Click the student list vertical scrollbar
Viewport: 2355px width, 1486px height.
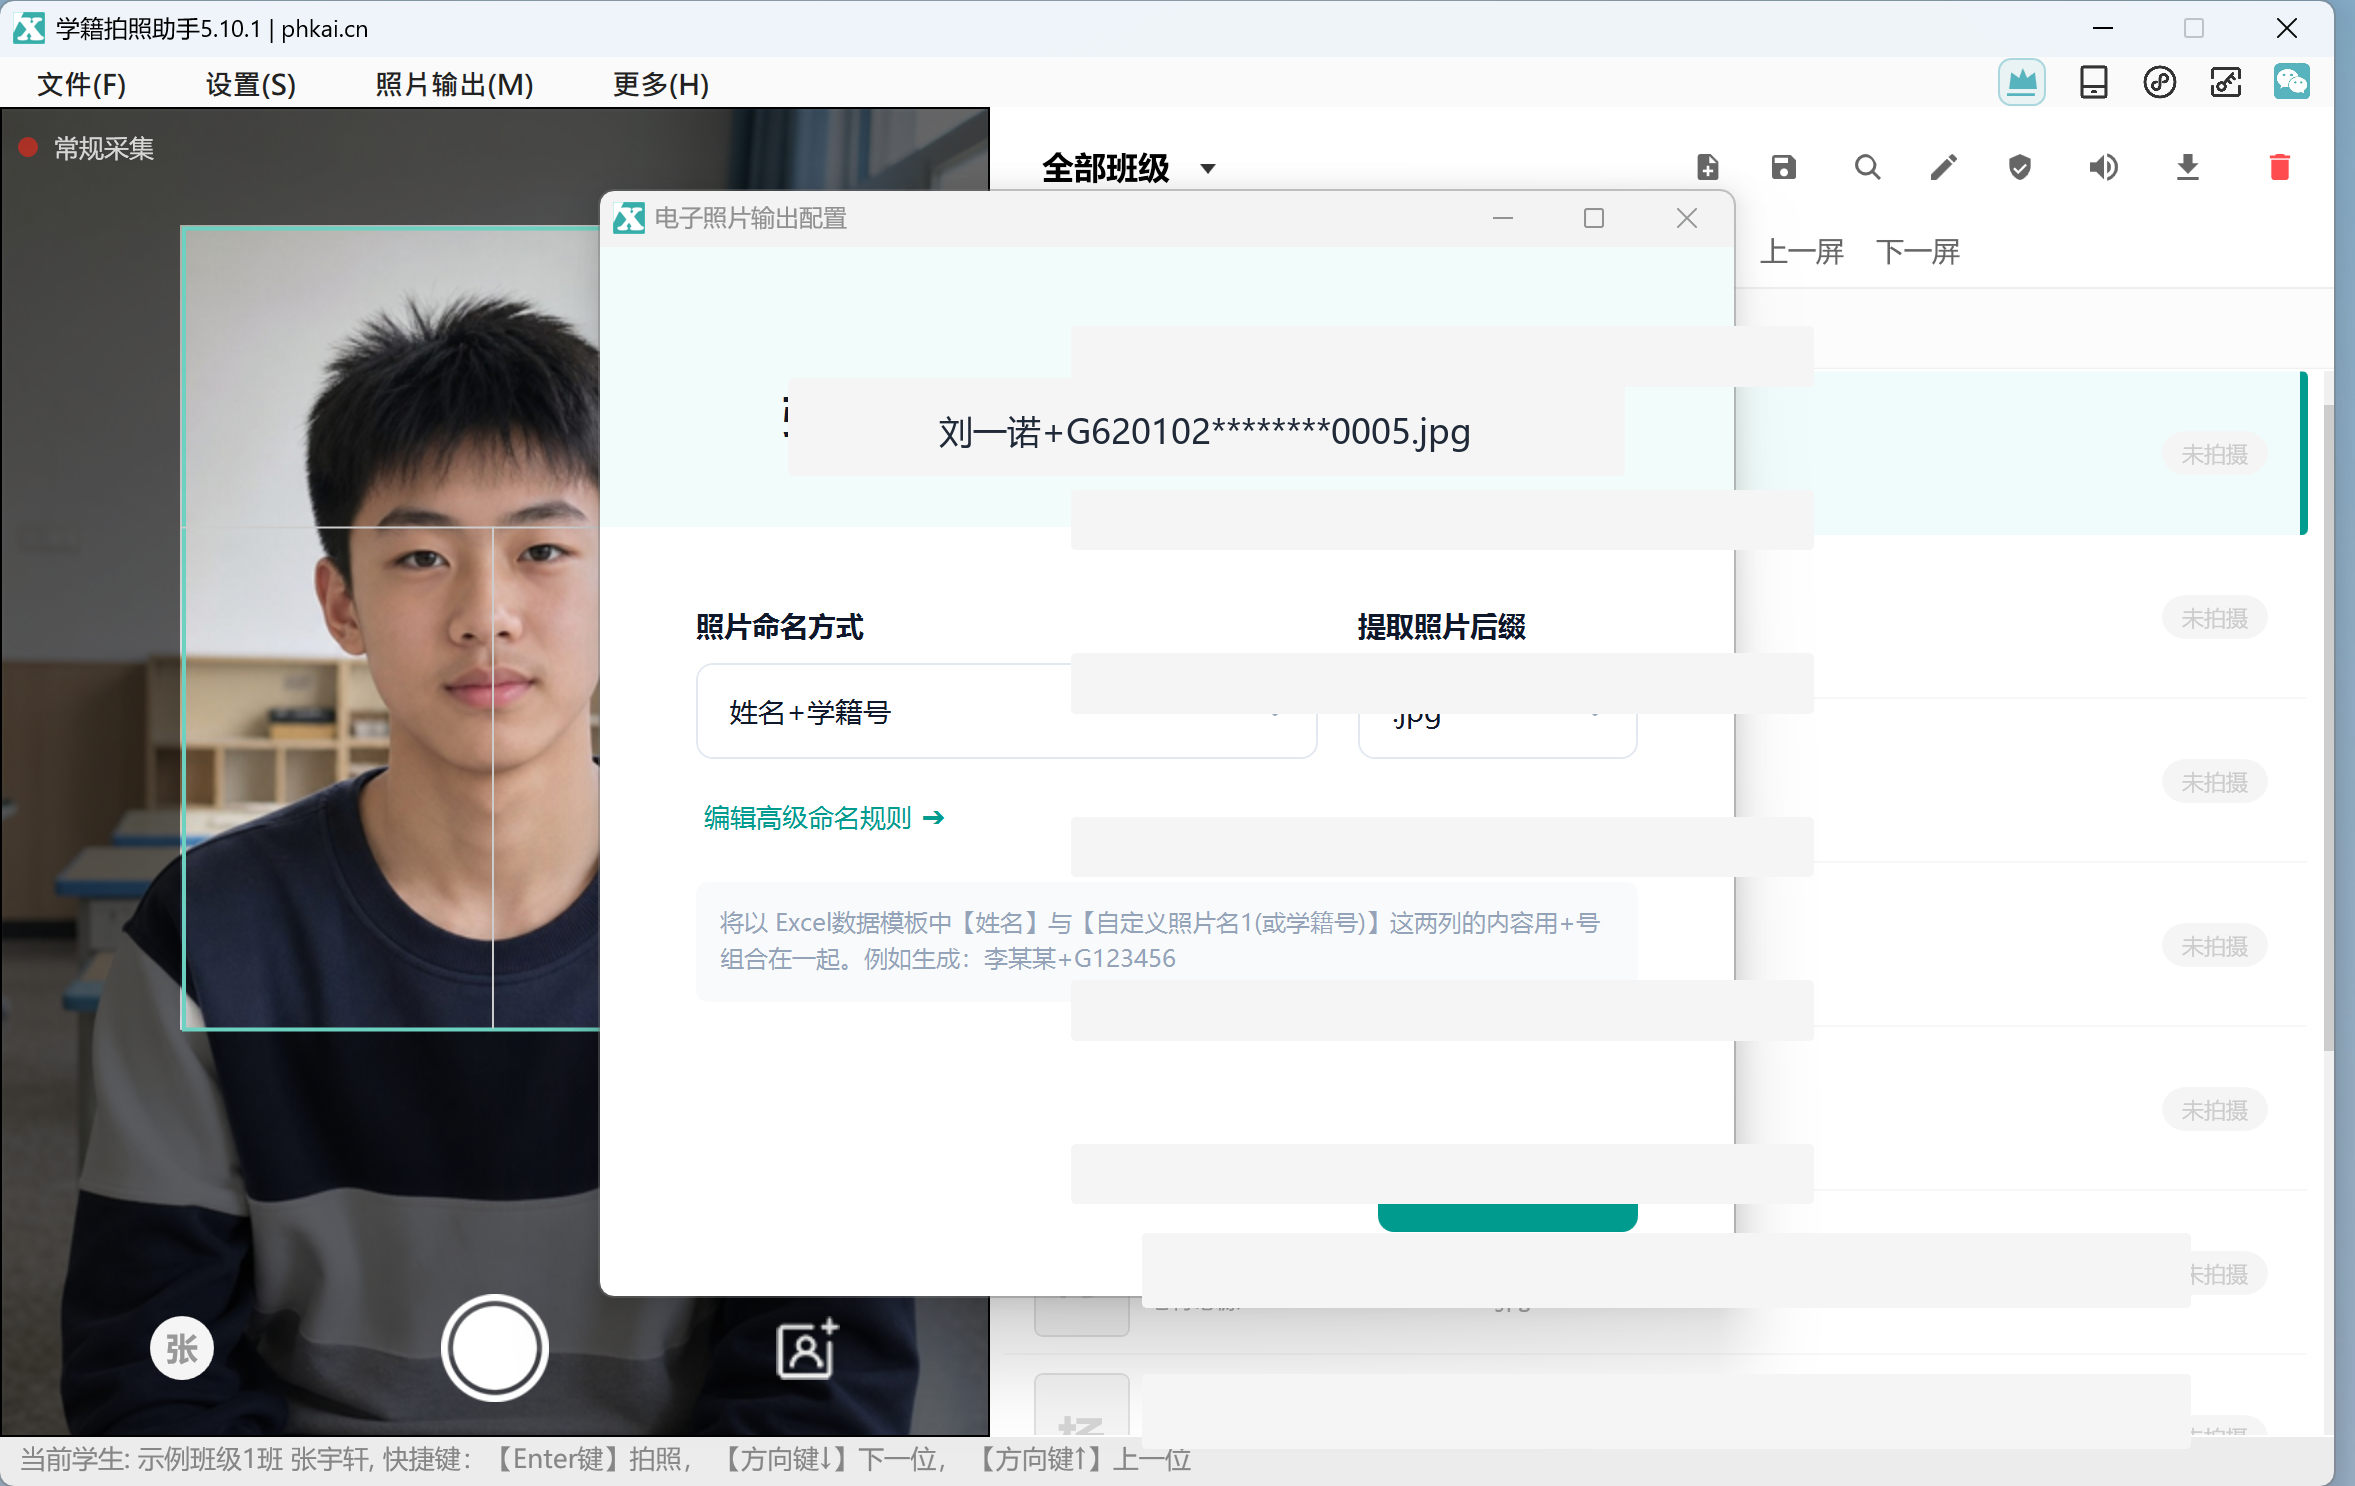click(2327, 726)
